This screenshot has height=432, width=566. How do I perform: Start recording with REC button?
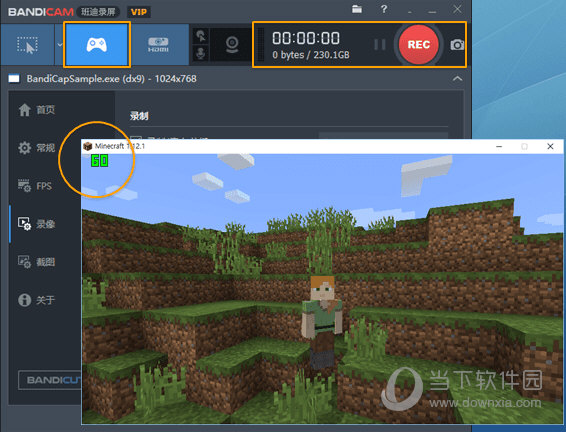click(419, 45)
